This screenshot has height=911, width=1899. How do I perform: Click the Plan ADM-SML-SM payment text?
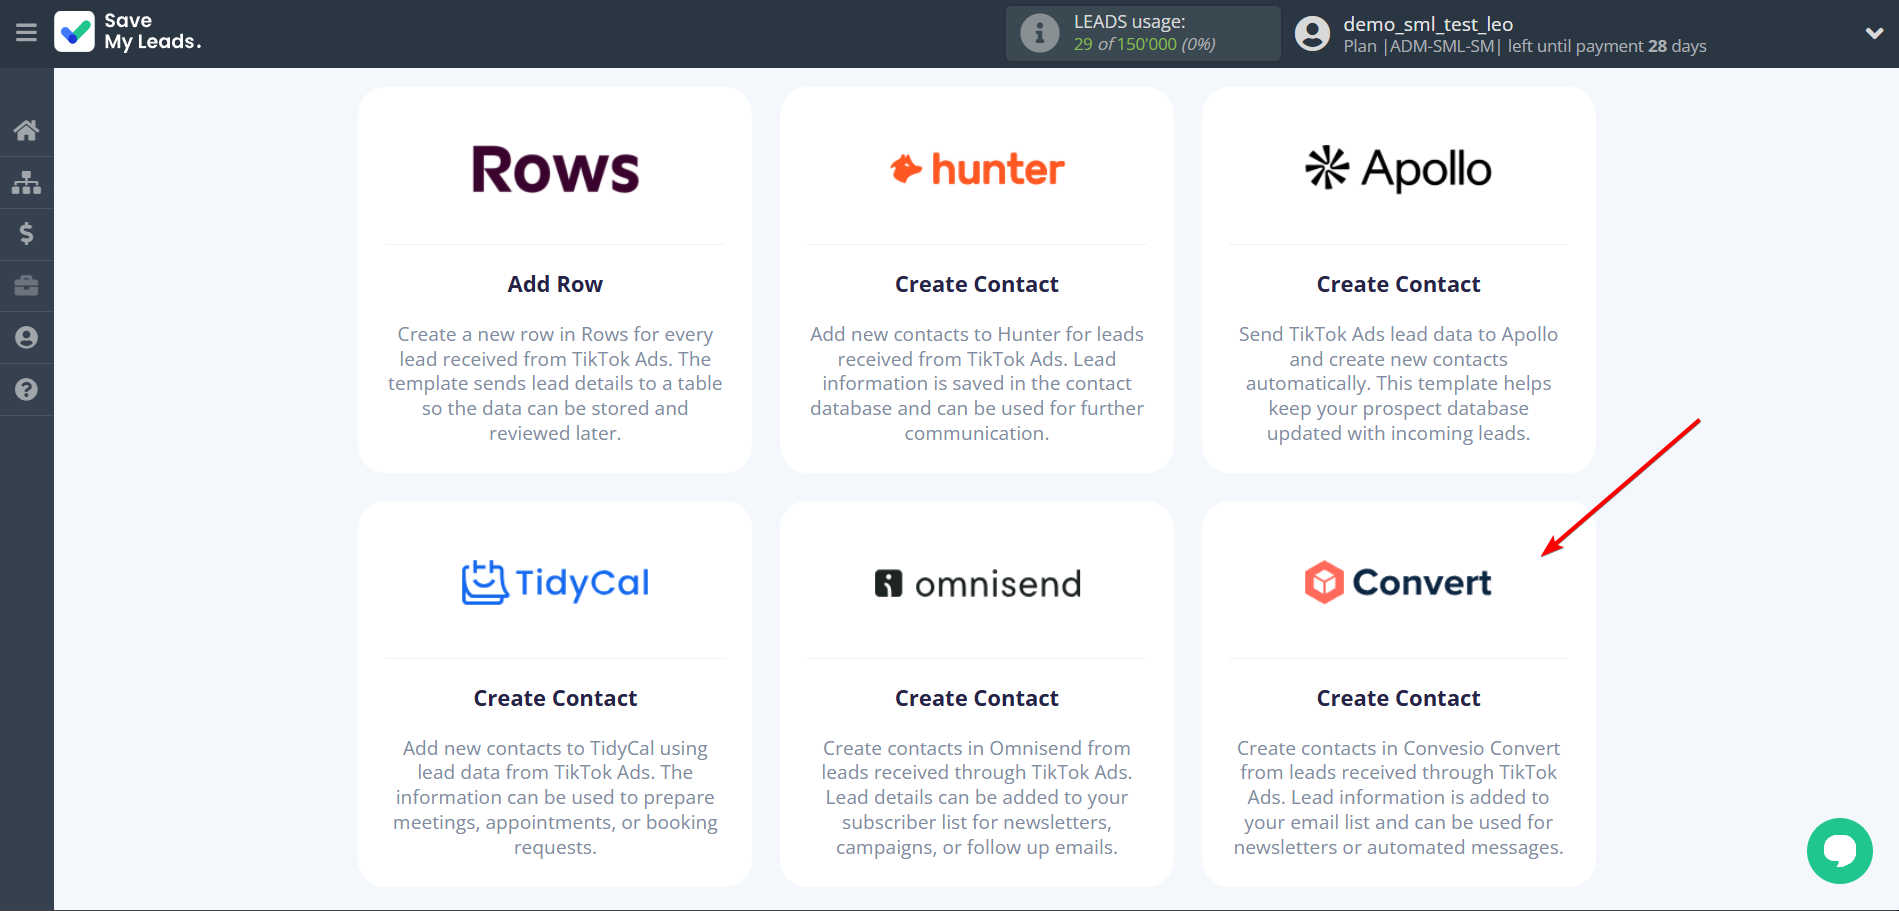tap(1525, 46)
